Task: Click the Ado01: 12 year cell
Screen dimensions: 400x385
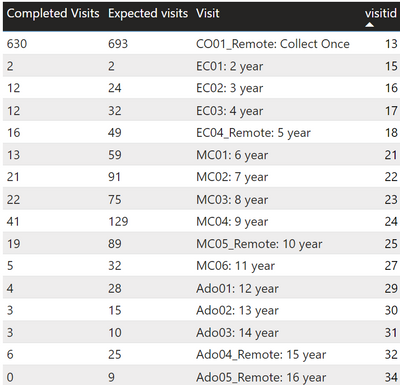Action: 237,288
